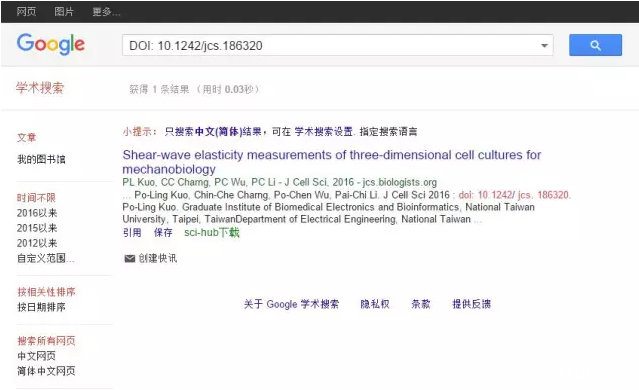Click the doi: 10.1242/jcs.186320 snippet text
The image size is (639, 390).
(x=514, y=195)
